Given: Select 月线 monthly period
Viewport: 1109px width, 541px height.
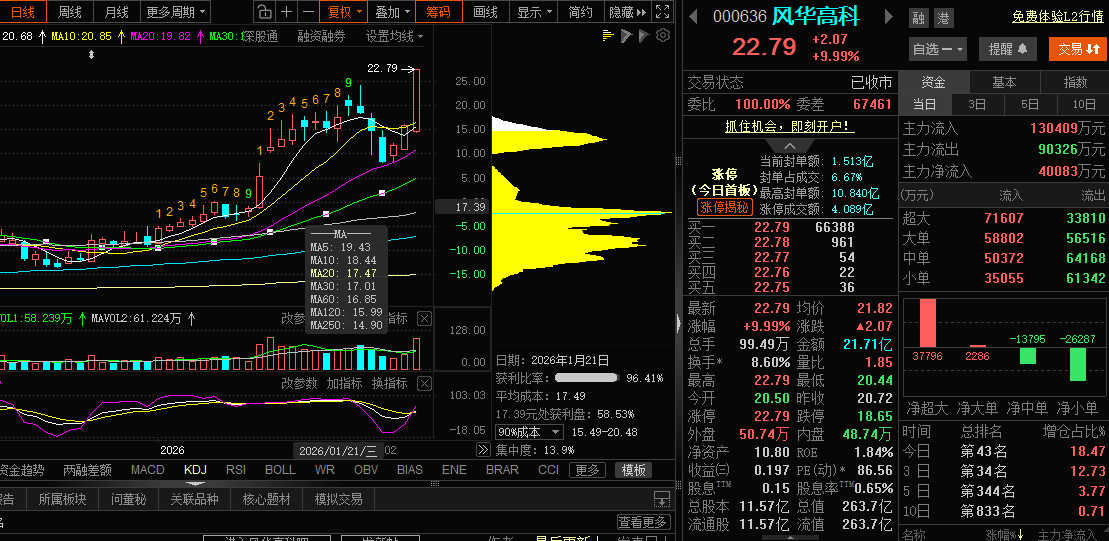Looking at the screenshot, I should (x=117, y=11).
